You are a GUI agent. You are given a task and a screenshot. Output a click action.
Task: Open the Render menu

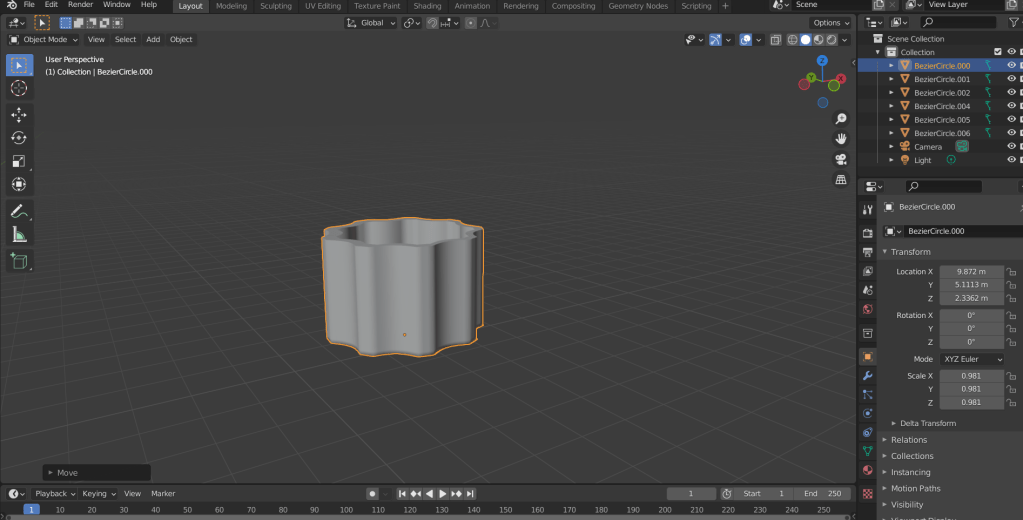point(80,5)
